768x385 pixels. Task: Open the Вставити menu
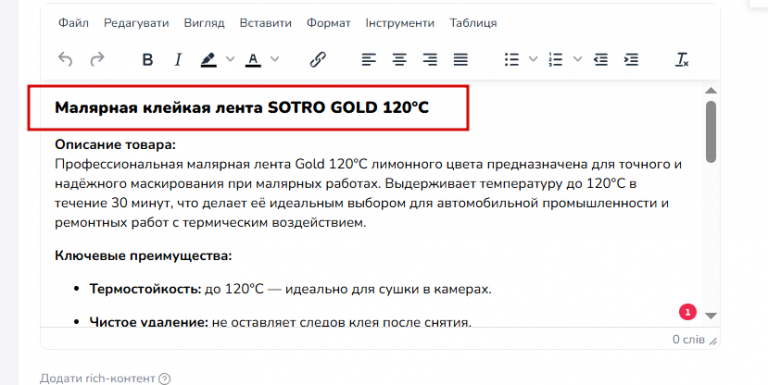(265, 23)
